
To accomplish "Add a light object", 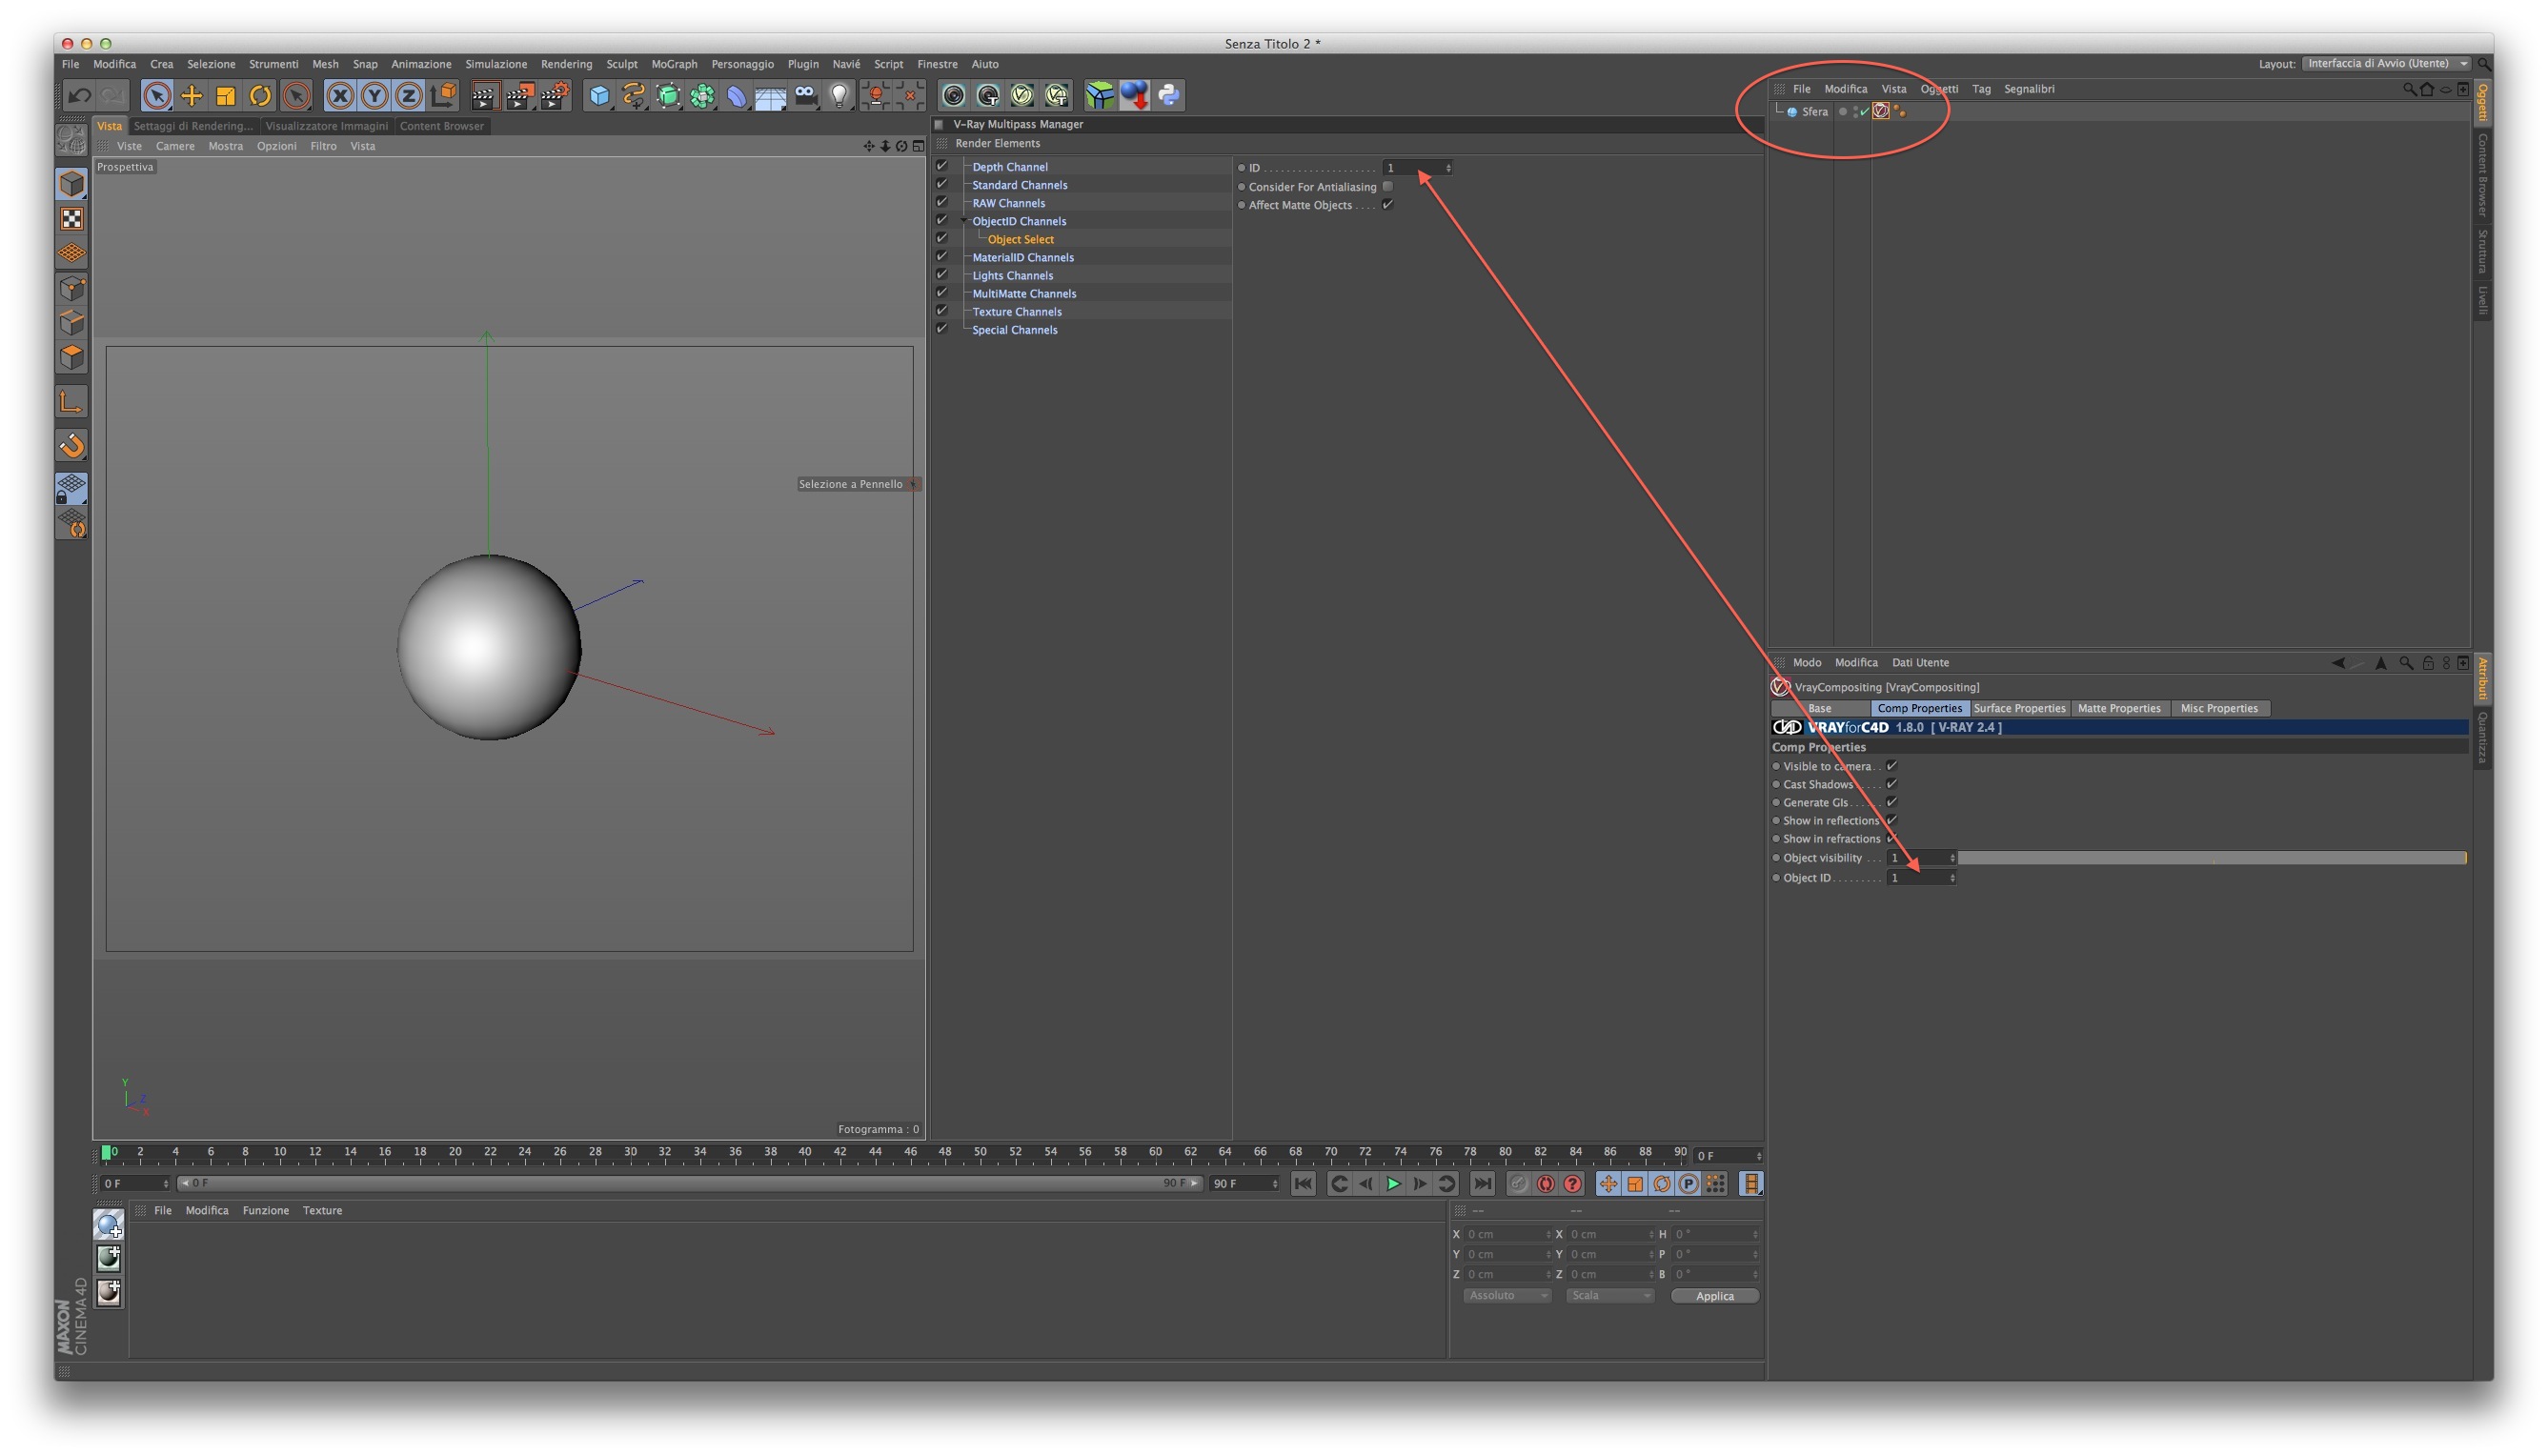I will point(840,96).
